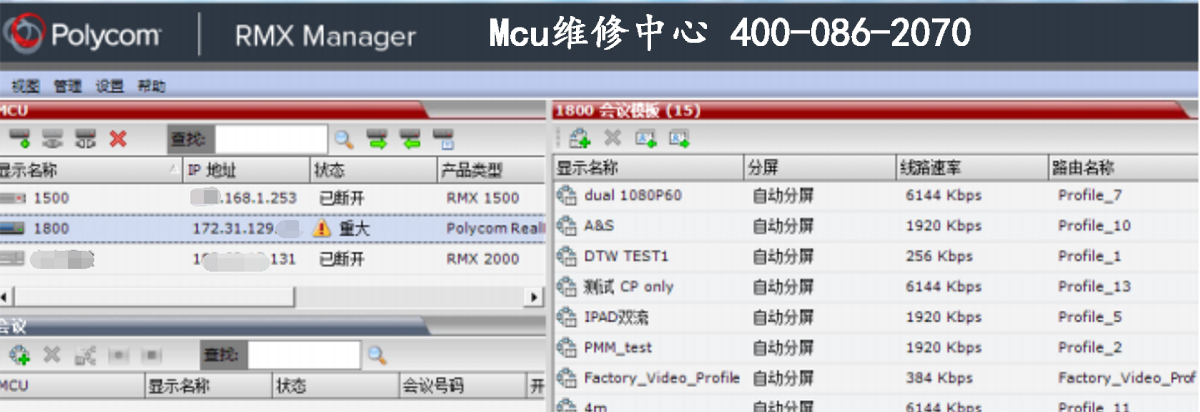Sort templates by 分屏 column
Viewport: 1200px width, 412px height.
coord(820,168)
